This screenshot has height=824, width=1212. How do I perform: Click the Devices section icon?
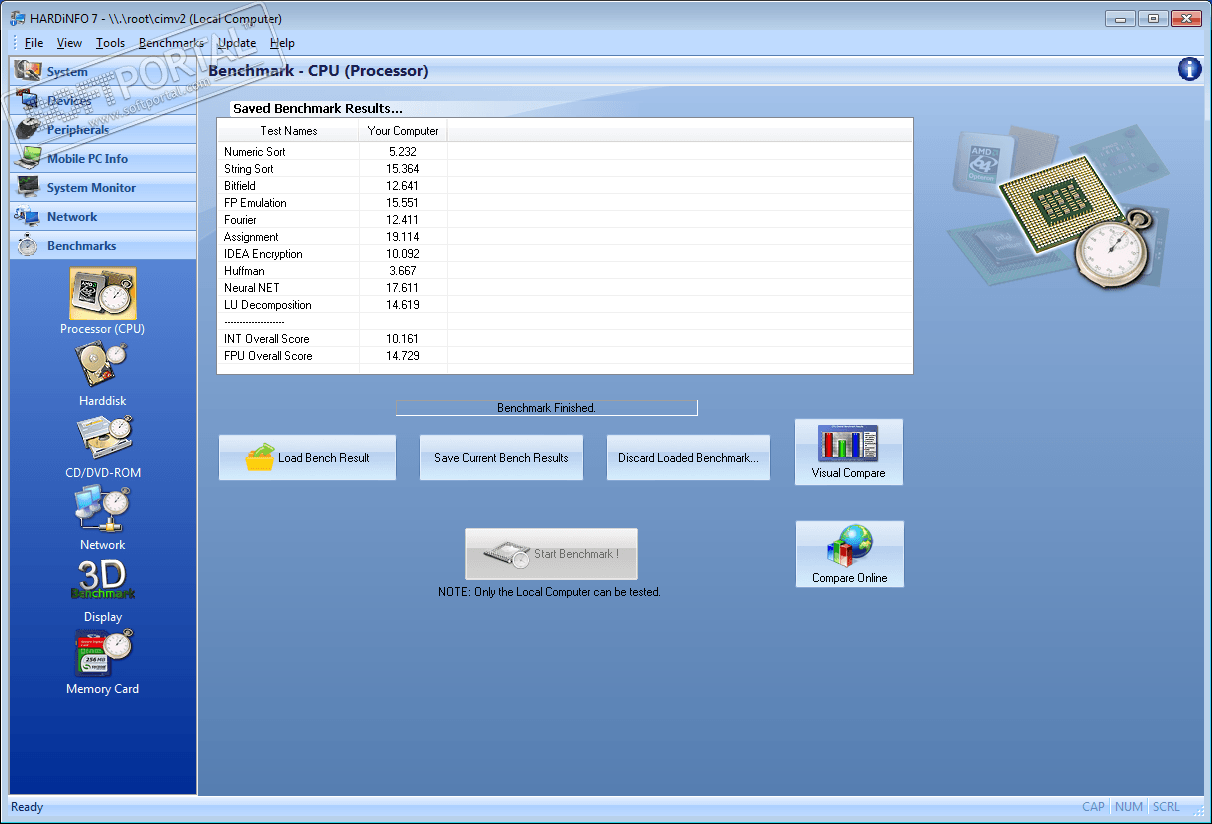pos(29,100)
